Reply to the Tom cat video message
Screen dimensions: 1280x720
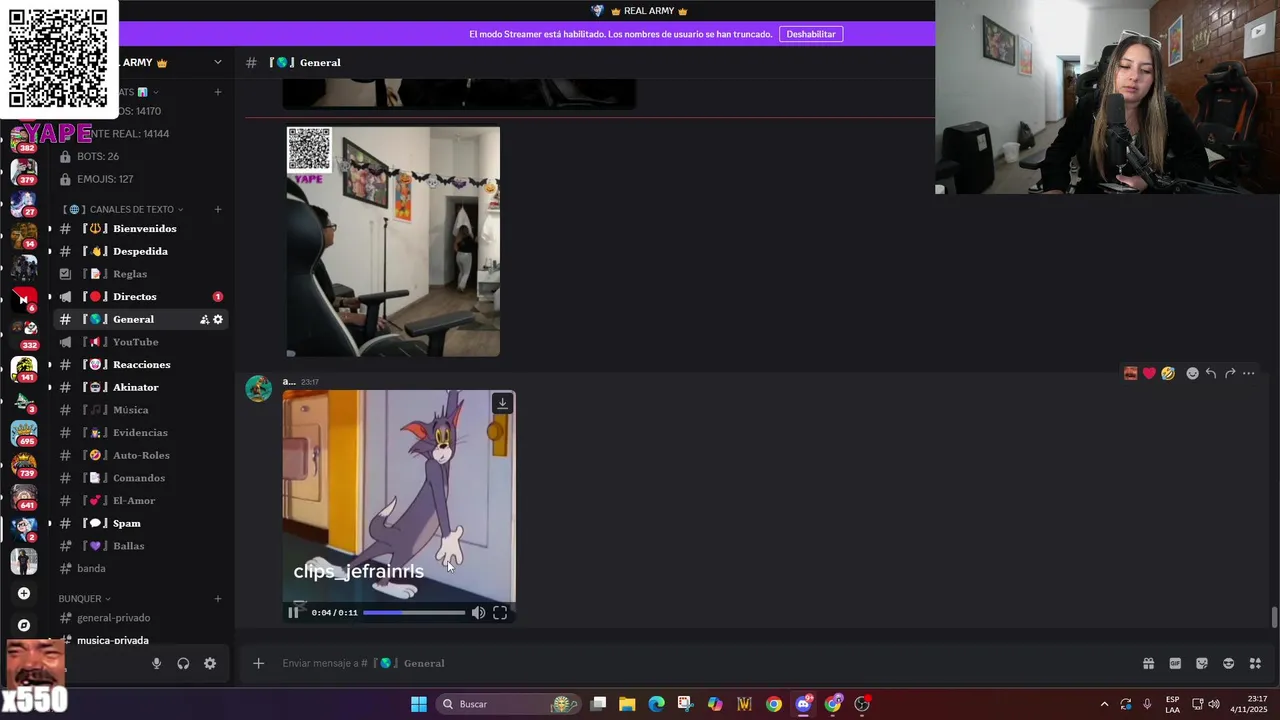(1211, 373)
